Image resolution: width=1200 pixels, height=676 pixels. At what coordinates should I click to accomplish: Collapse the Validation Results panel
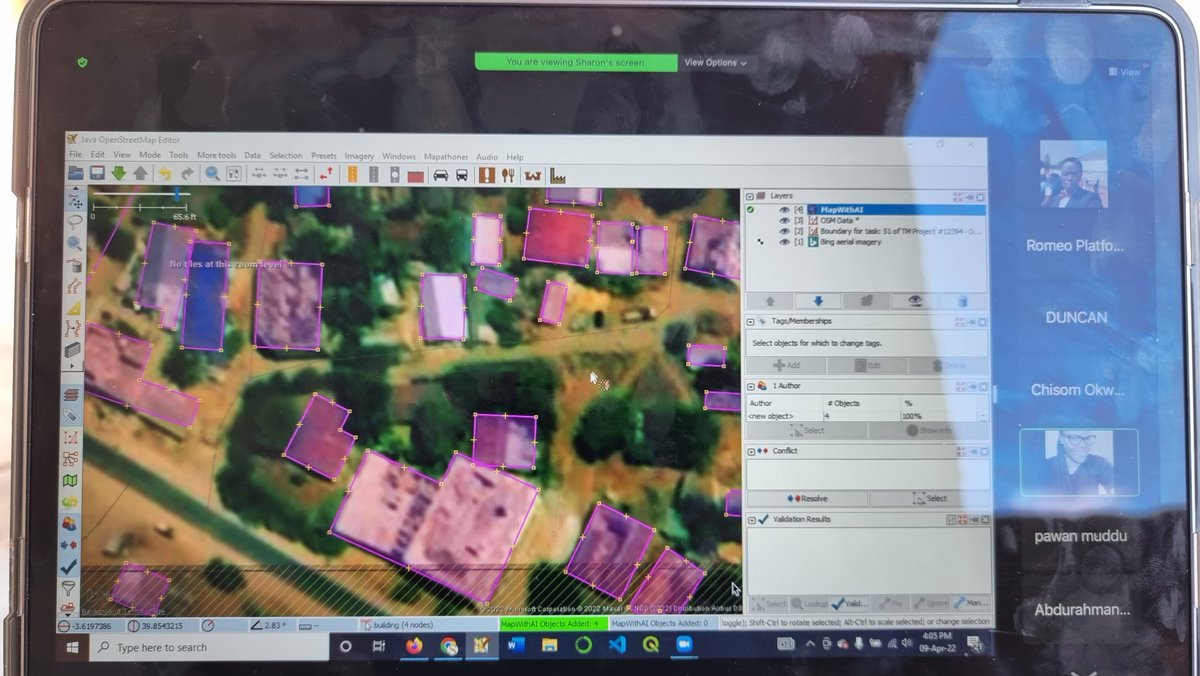tap(751, 520)
